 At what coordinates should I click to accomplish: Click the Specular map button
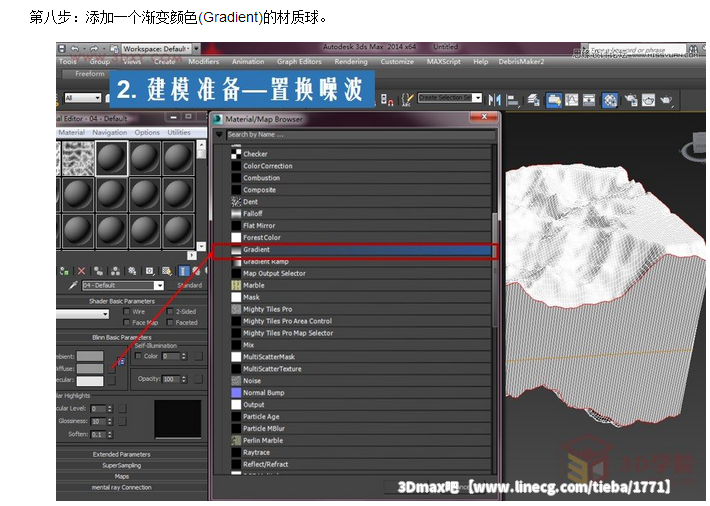pyautogui.click(x=111, y=381)
